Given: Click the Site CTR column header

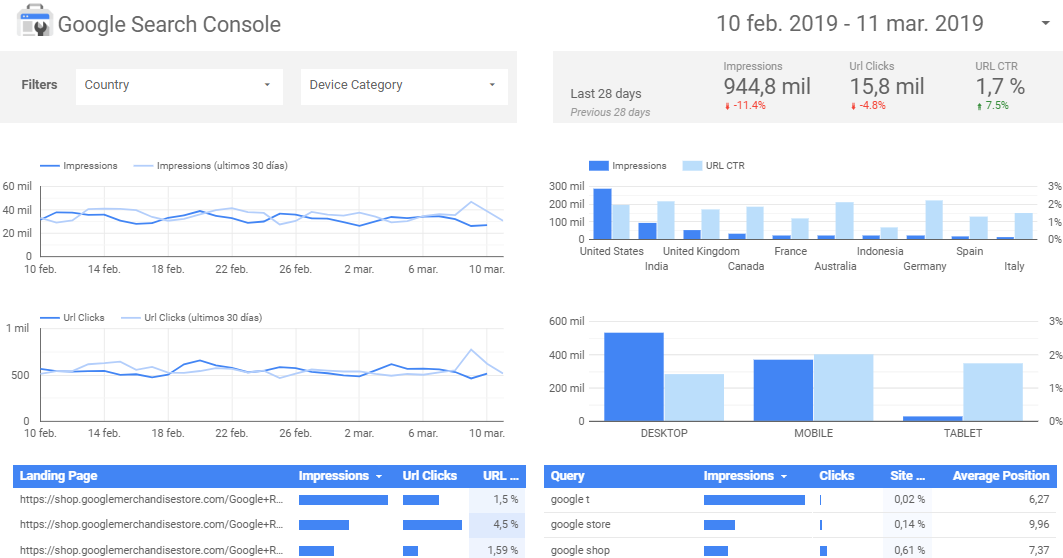Looking at the screenshot, I should (907, 476).
